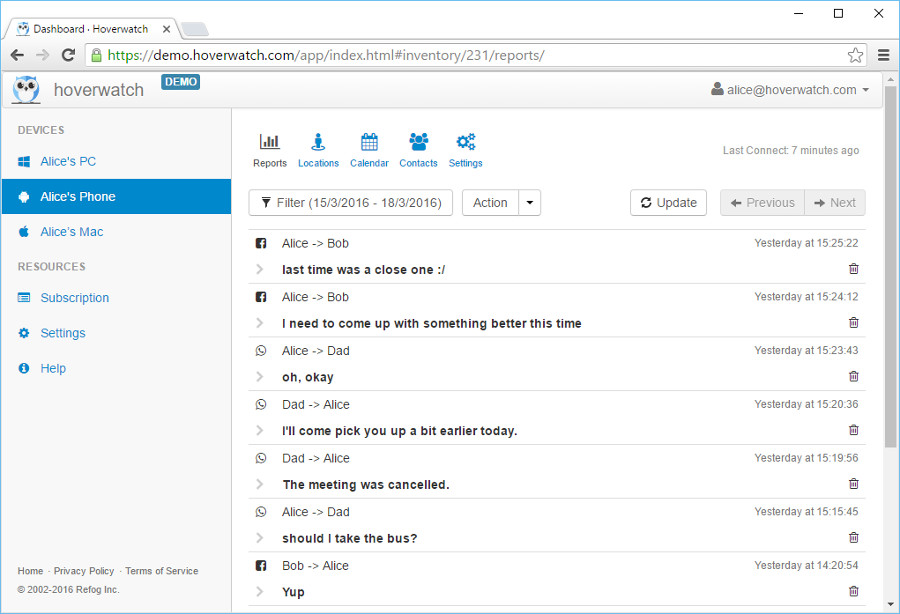Screen dimensions: 900x614
Task: Delete the 'Yup' message
Action: pos(854,591)
